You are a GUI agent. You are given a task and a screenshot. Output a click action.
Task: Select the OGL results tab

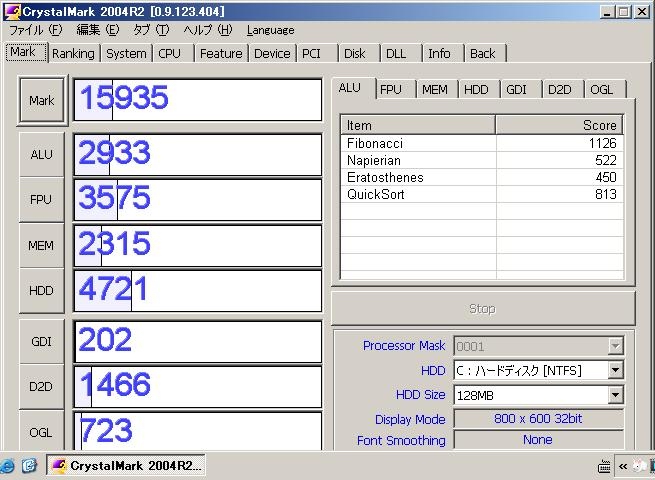(x=601, y=89)
